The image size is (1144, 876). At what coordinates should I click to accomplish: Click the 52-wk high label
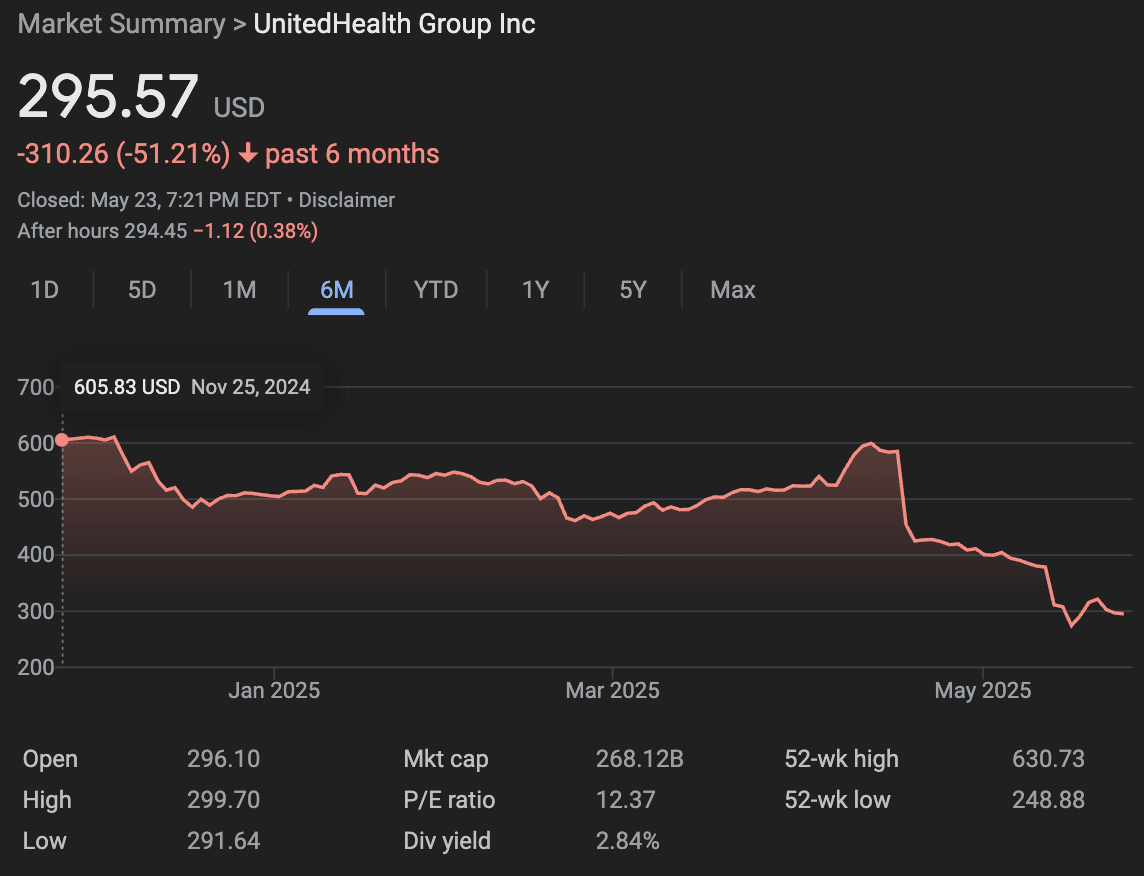coord(841,759)
